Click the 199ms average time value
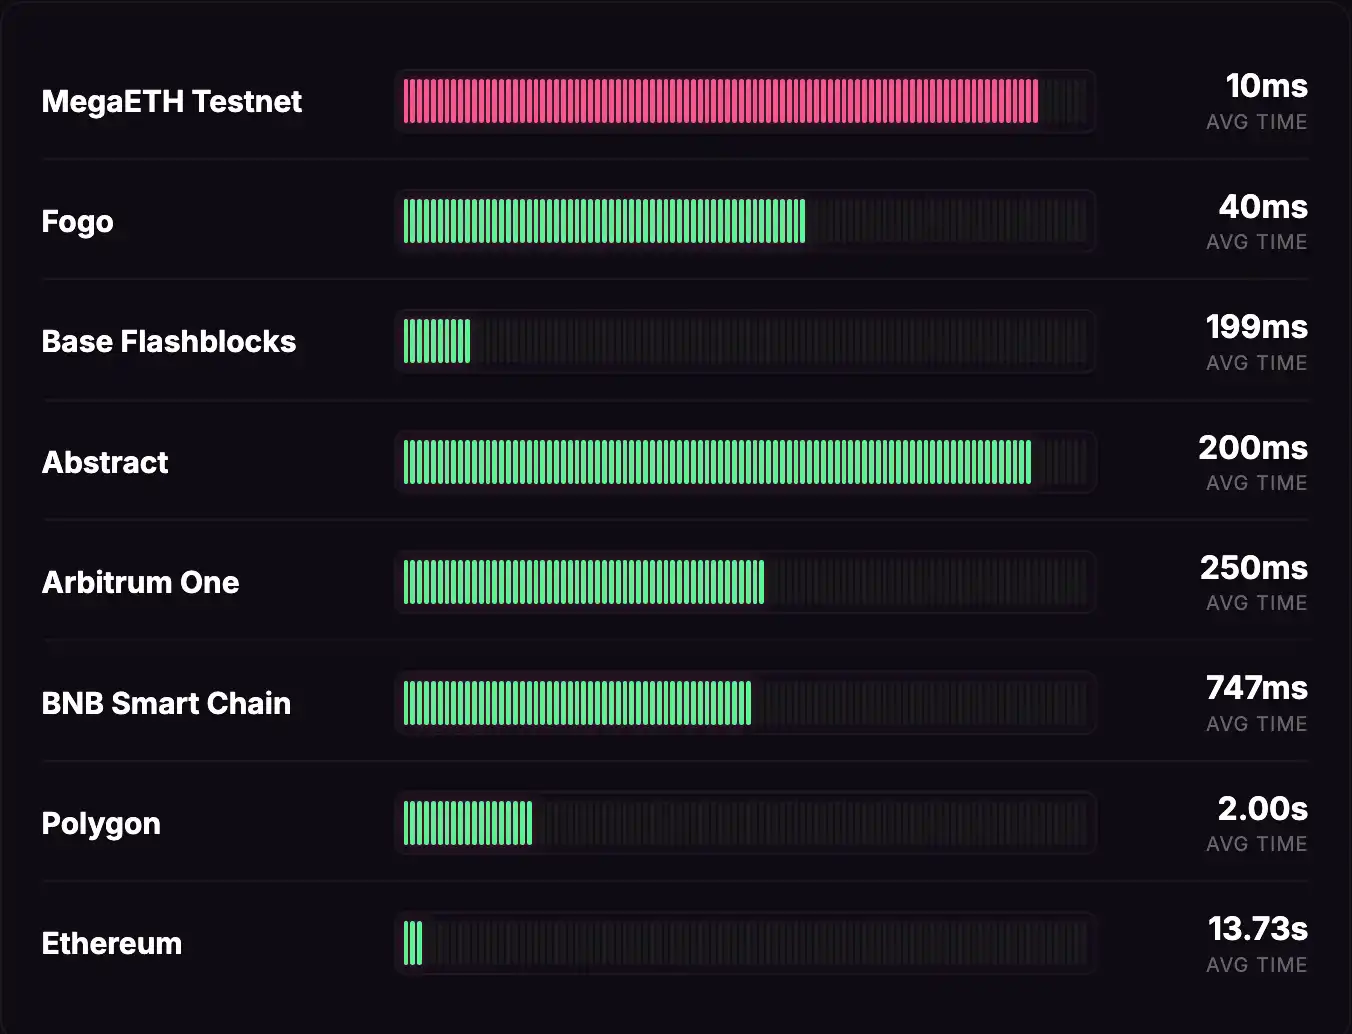 [1256, 327]
